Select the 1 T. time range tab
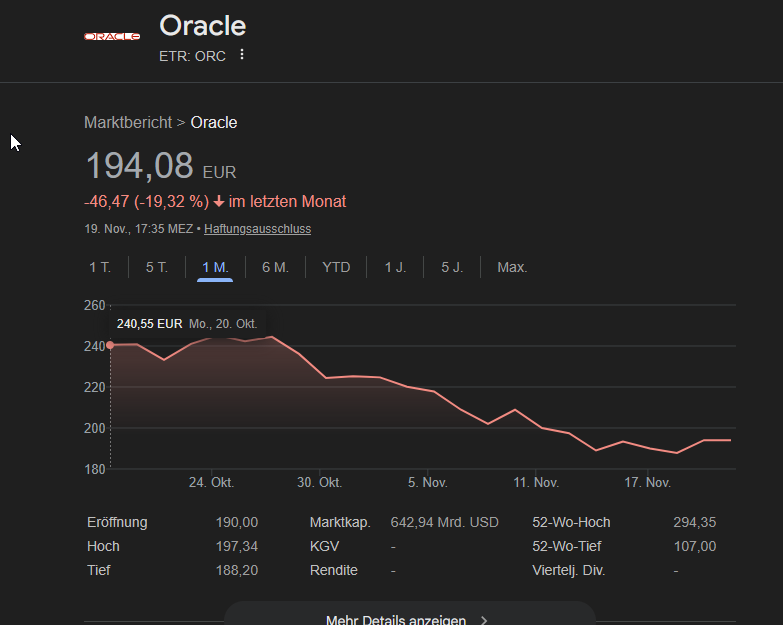 coord(100,267)
